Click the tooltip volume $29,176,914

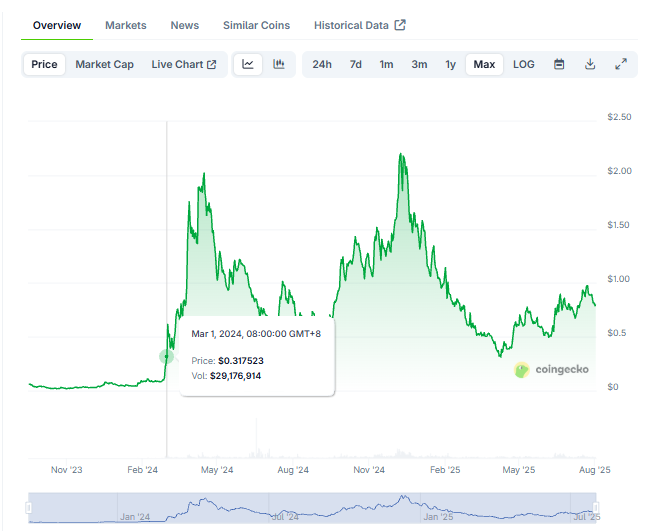[235, 376]
